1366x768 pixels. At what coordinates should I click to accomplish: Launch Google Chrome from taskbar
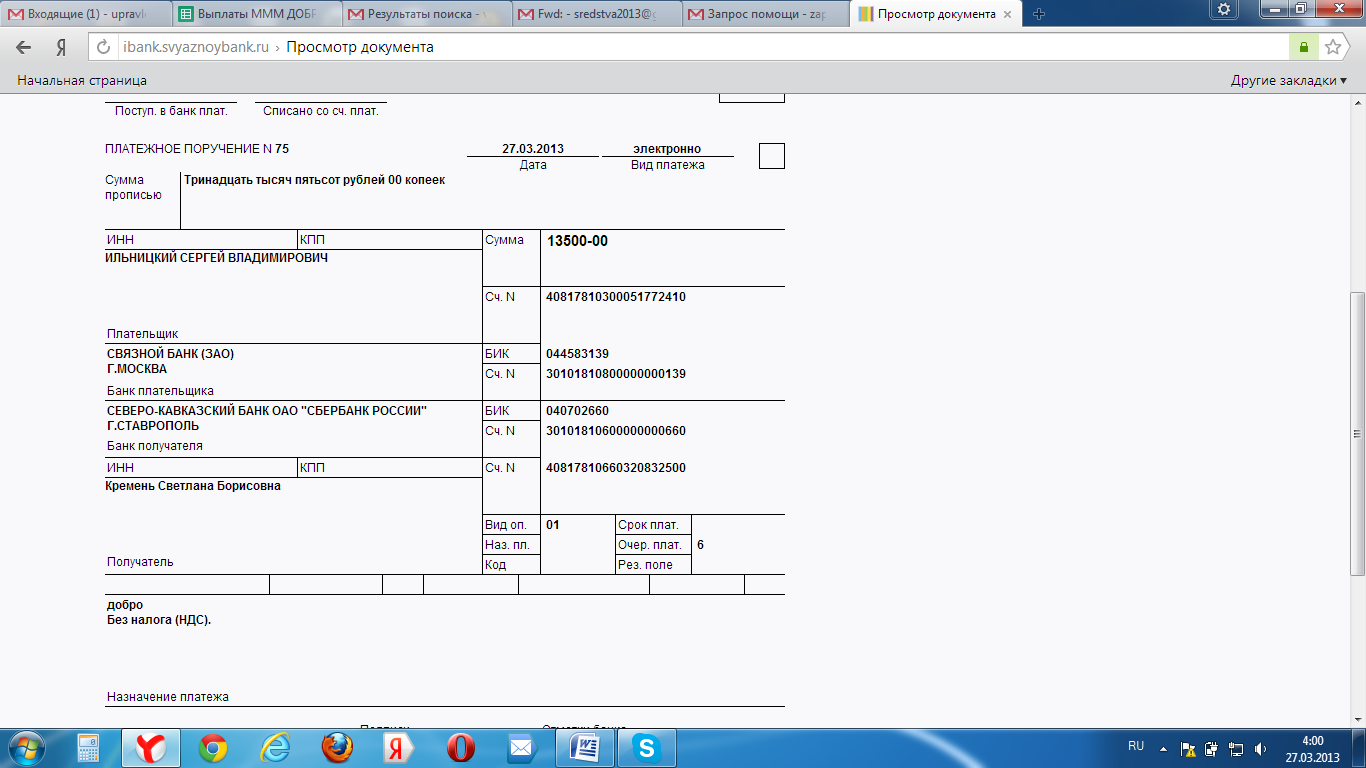pyautogui.click(x=213, y=747)
